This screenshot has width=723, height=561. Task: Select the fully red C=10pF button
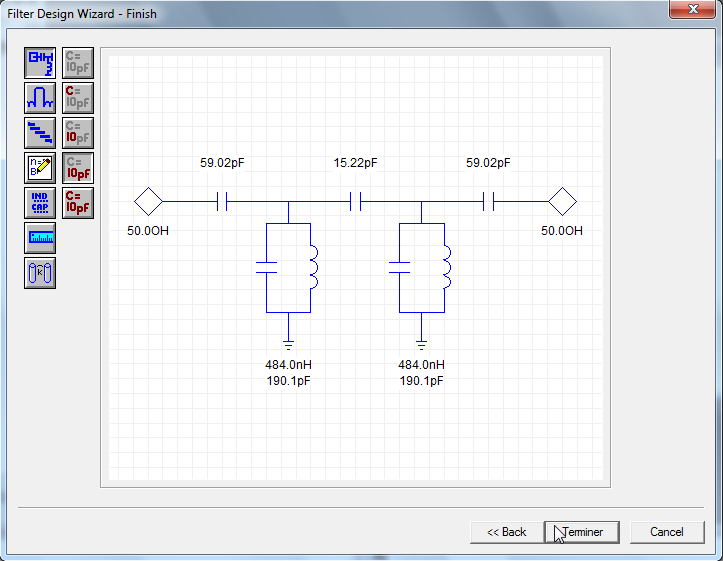77,203
